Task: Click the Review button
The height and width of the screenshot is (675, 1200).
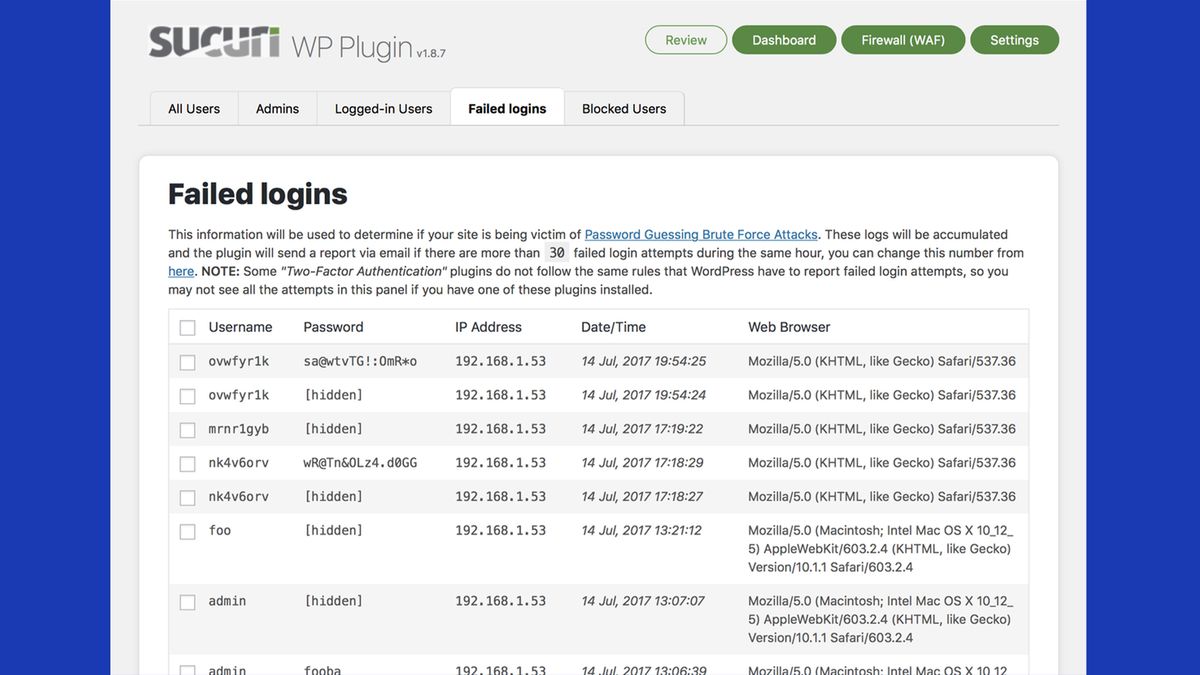Action: 686,40
